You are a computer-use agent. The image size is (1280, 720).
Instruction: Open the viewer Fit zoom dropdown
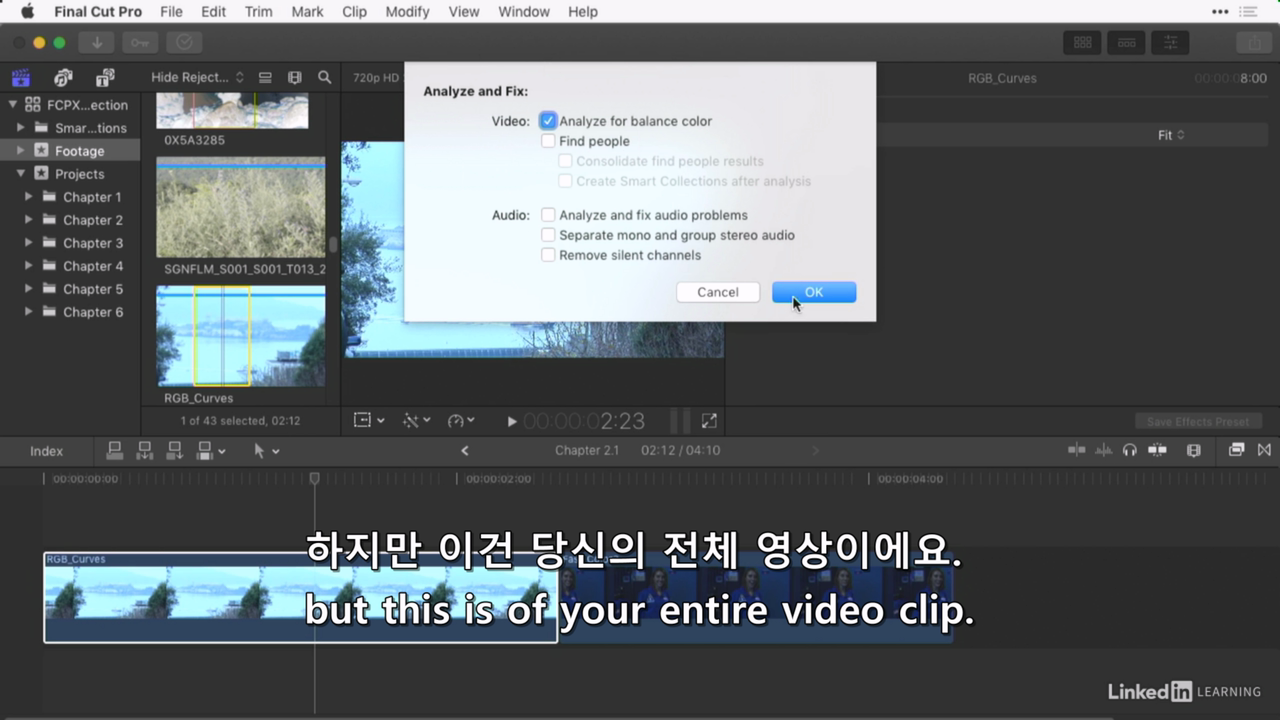(1171, 135)
